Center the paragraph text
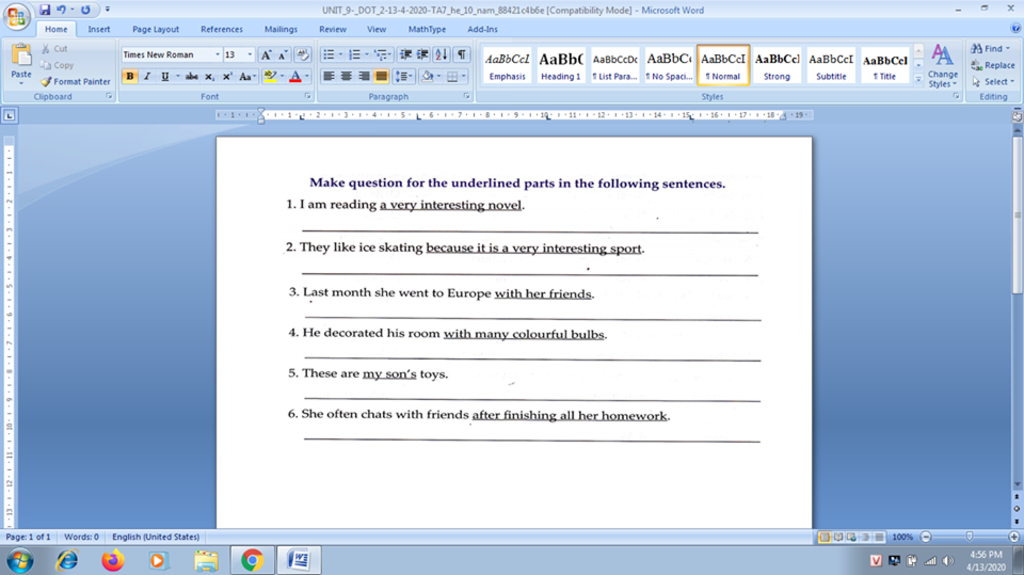 pos(346,76)
